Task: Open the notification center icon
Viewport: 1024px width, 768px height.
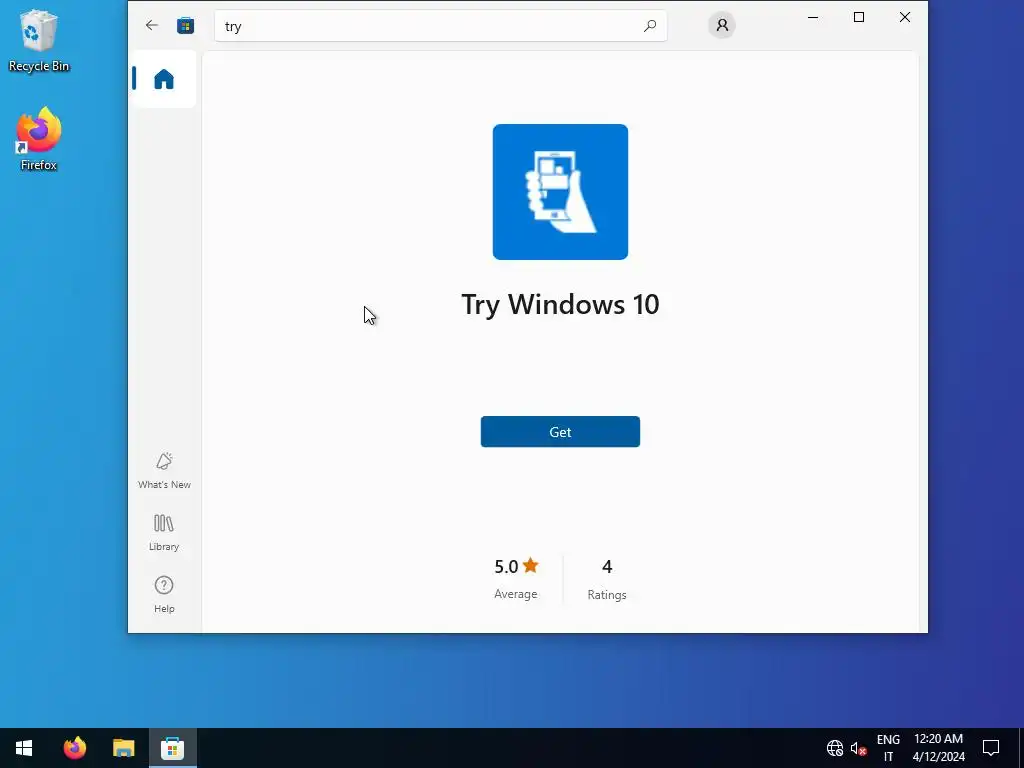Action: click(991, 748)
